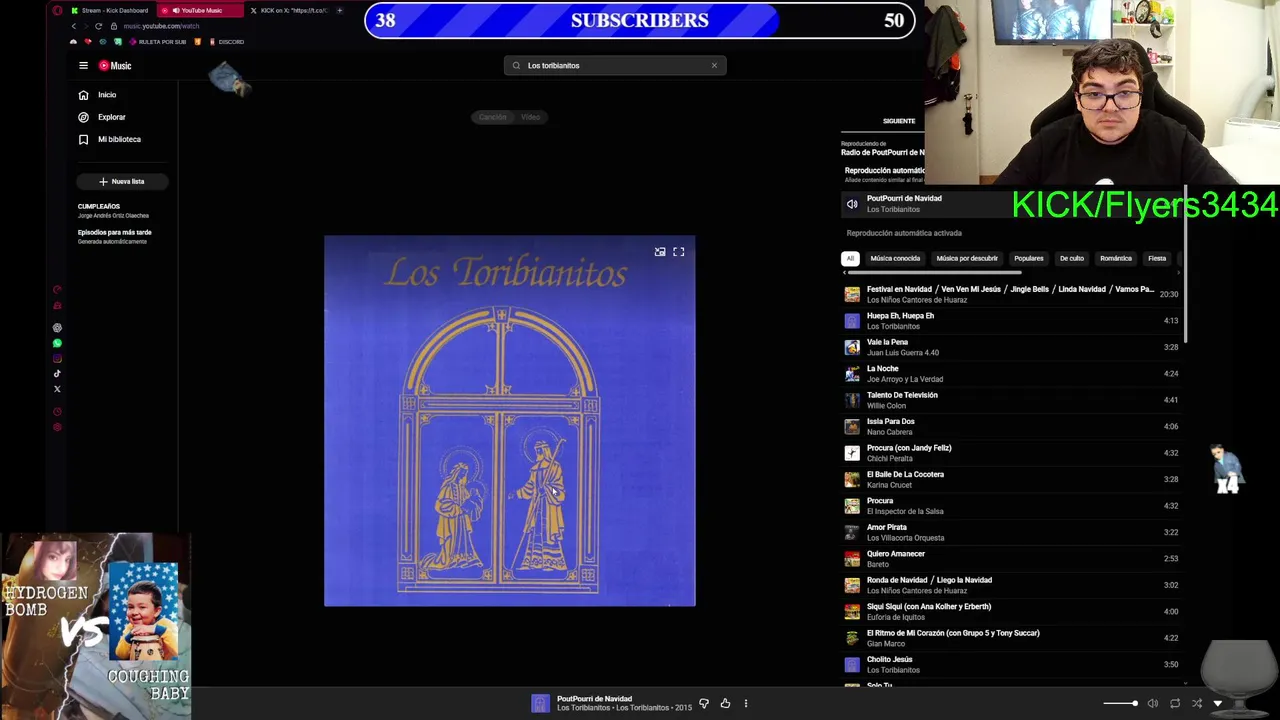Play Huepa Eh, Huepa Eh thumbnail

852,321
